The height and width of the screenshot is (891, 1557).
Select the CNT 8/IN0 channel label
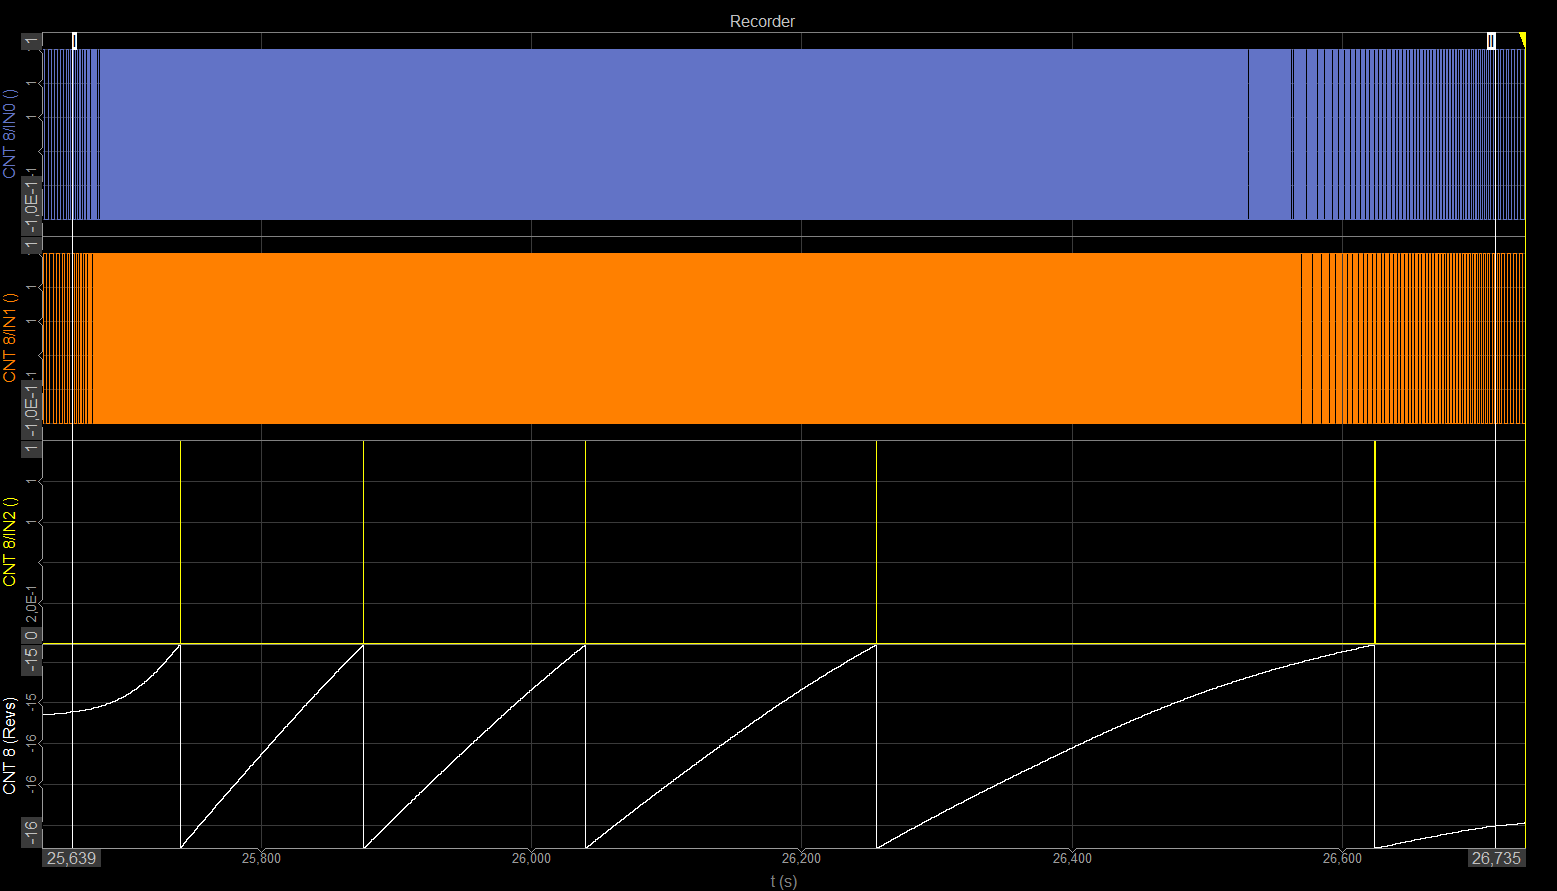10,134
